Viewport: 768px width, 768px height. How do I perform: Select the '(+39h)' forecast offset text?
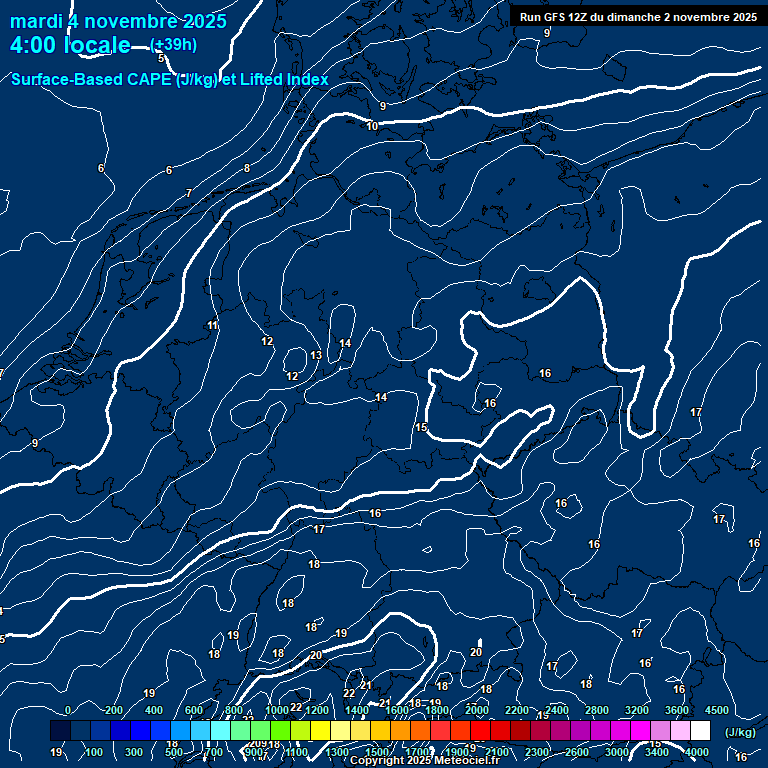(173, 45)
